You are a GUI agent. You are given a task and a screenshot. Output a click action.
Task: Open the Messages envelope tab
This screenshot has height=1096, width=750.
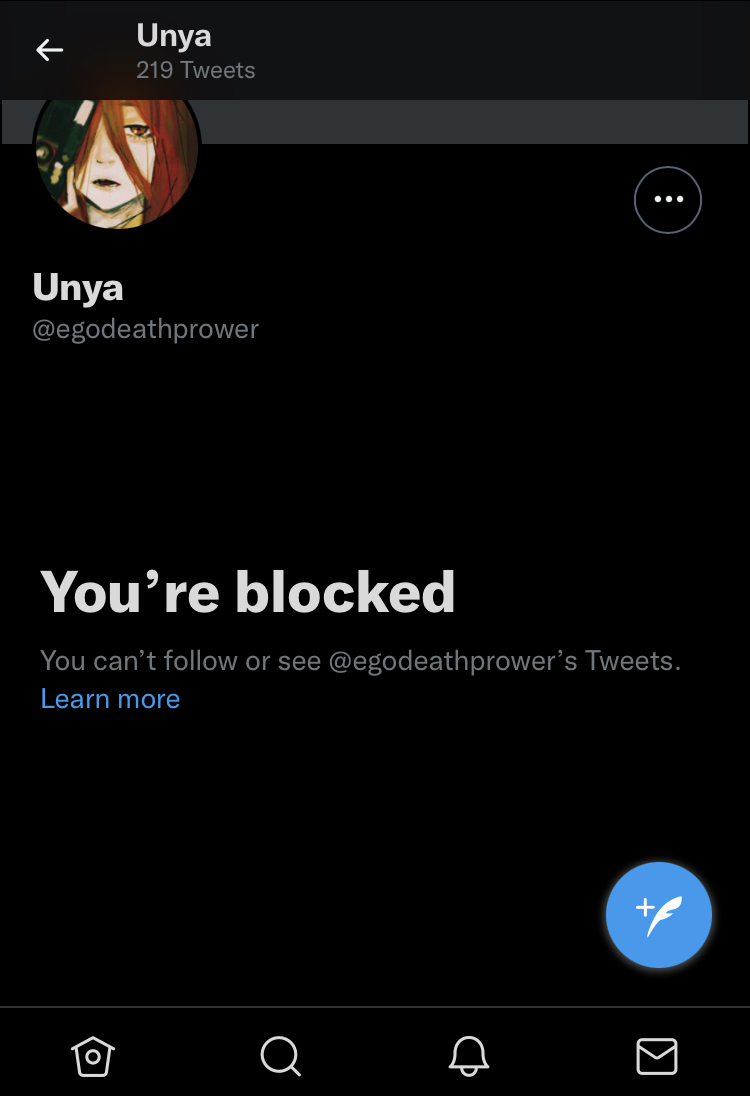[657, 1056]
